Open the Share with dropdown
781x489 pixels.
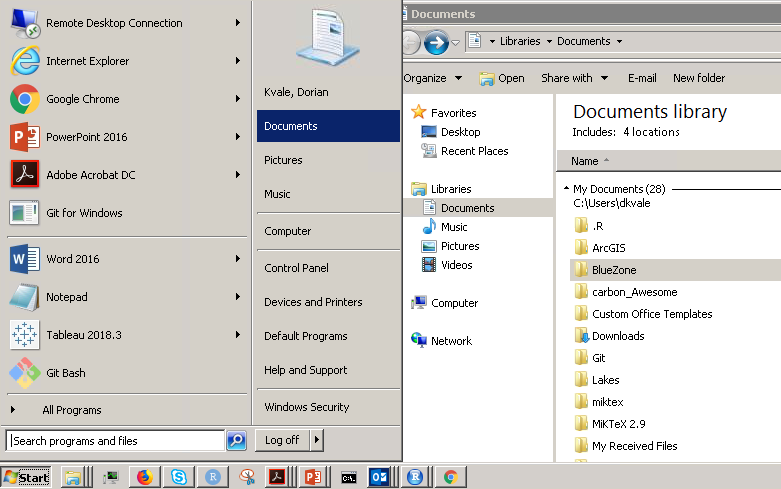click(x=574, y=78)
